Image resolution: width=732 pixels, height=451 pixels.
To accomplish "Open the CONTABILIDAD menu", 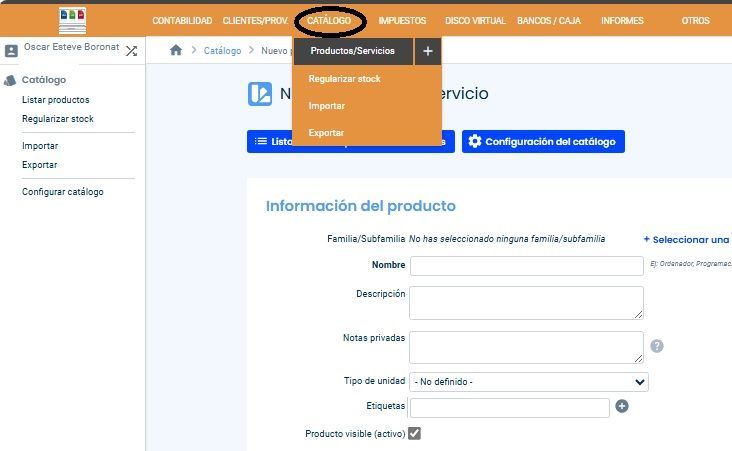I will pyautogui.click(x=182, y=21).
